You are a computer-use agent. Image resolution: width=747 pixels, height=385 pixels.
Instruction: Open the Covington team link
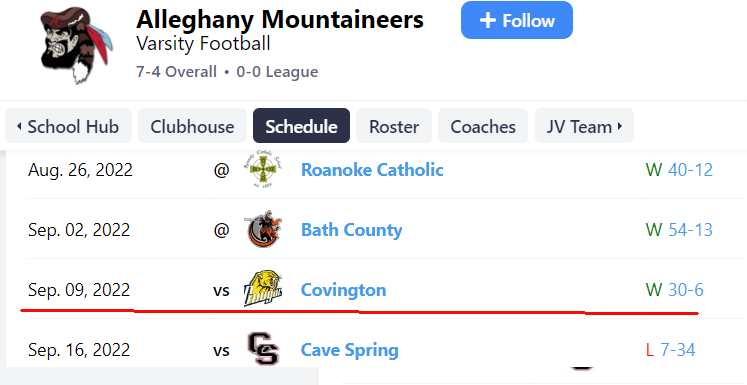(343, 290)
